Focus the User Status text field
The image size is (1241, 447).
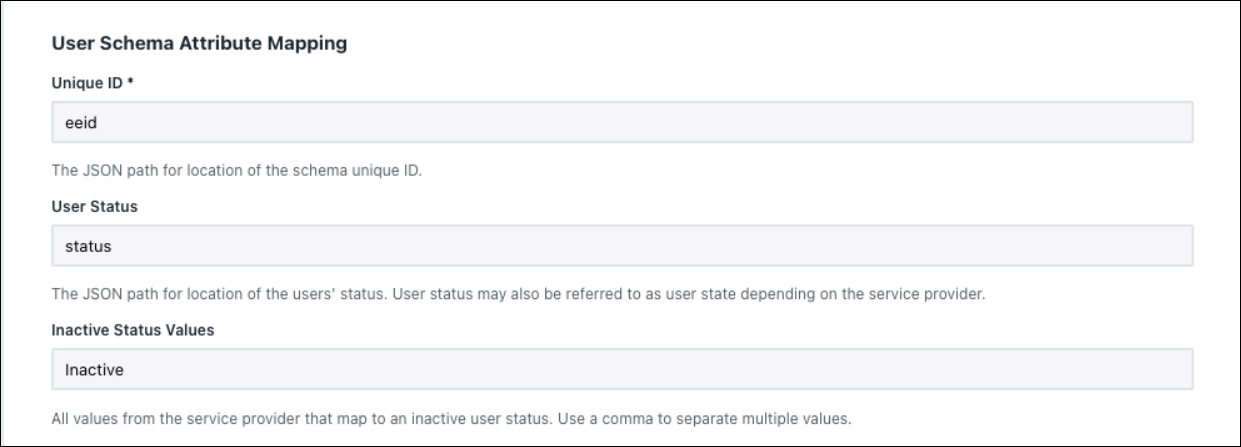coord(620,245)
